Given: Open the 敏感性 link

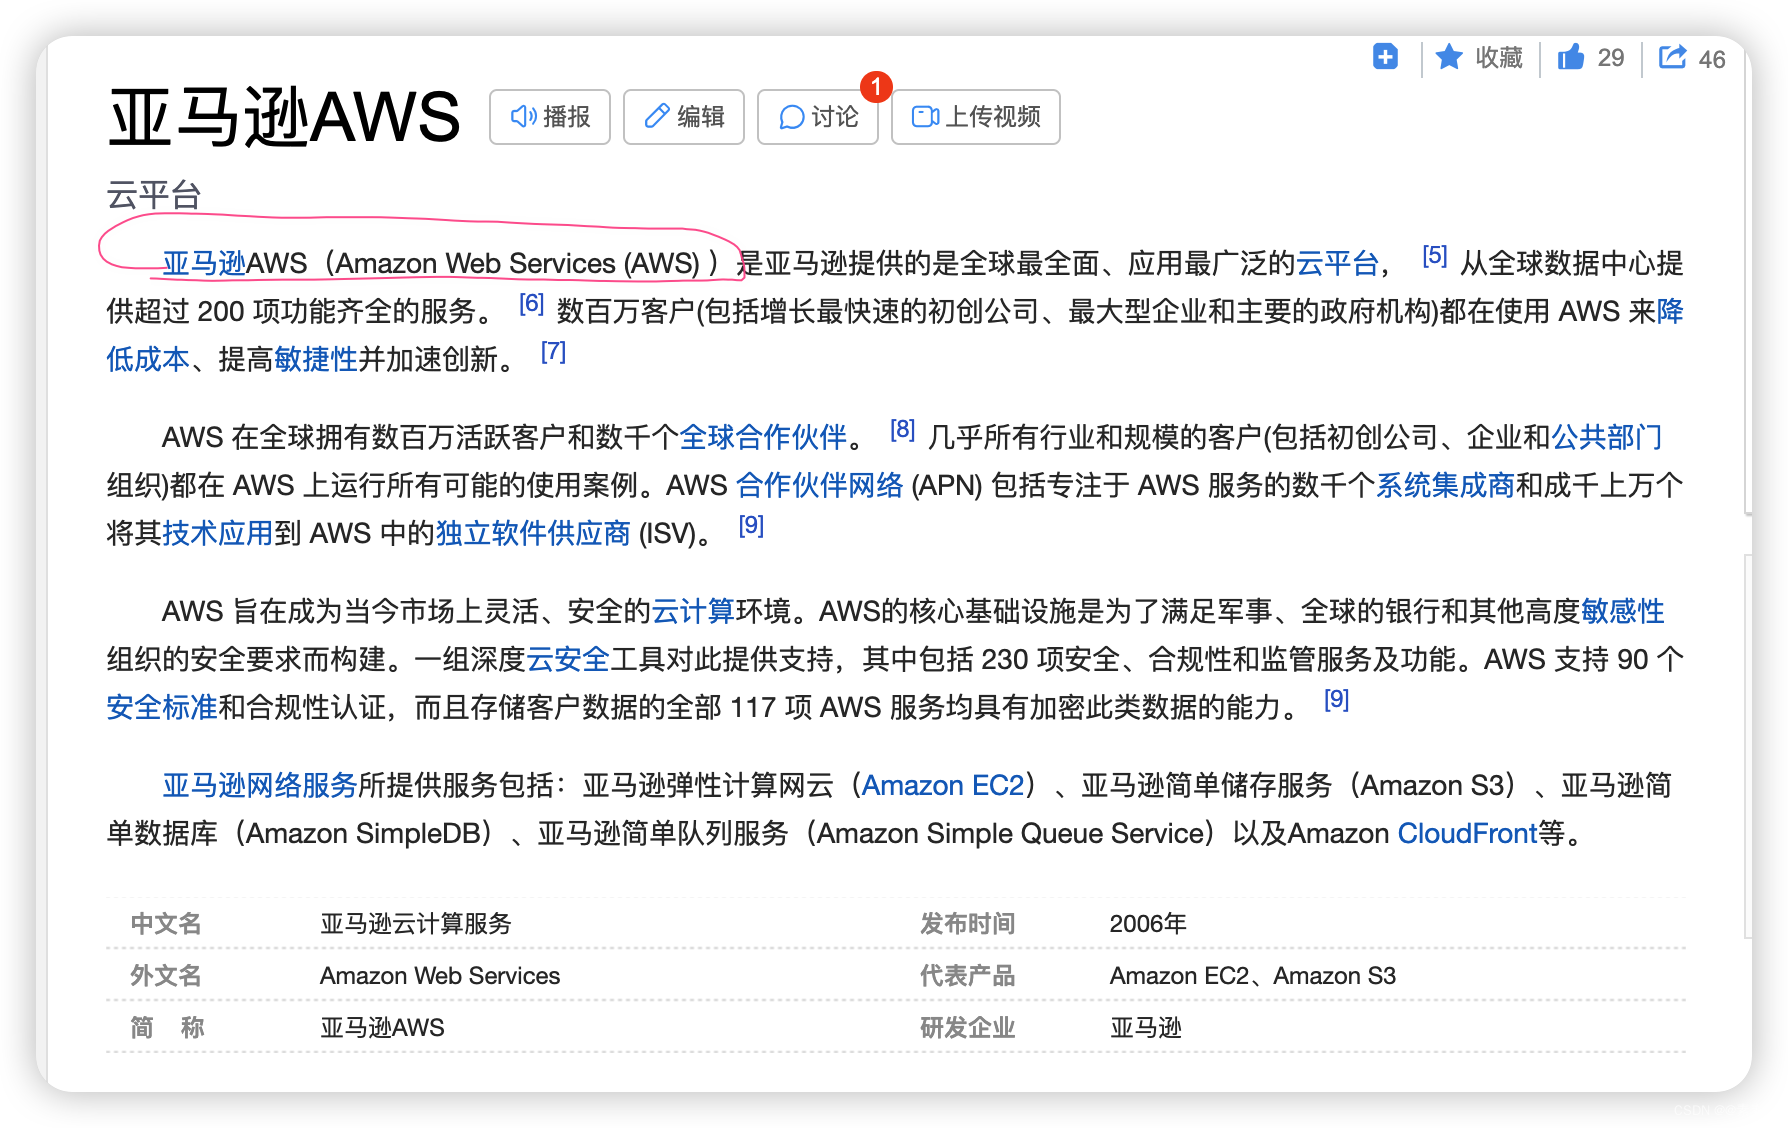Looking at the screenshot, I should [x=1623, y=611].
